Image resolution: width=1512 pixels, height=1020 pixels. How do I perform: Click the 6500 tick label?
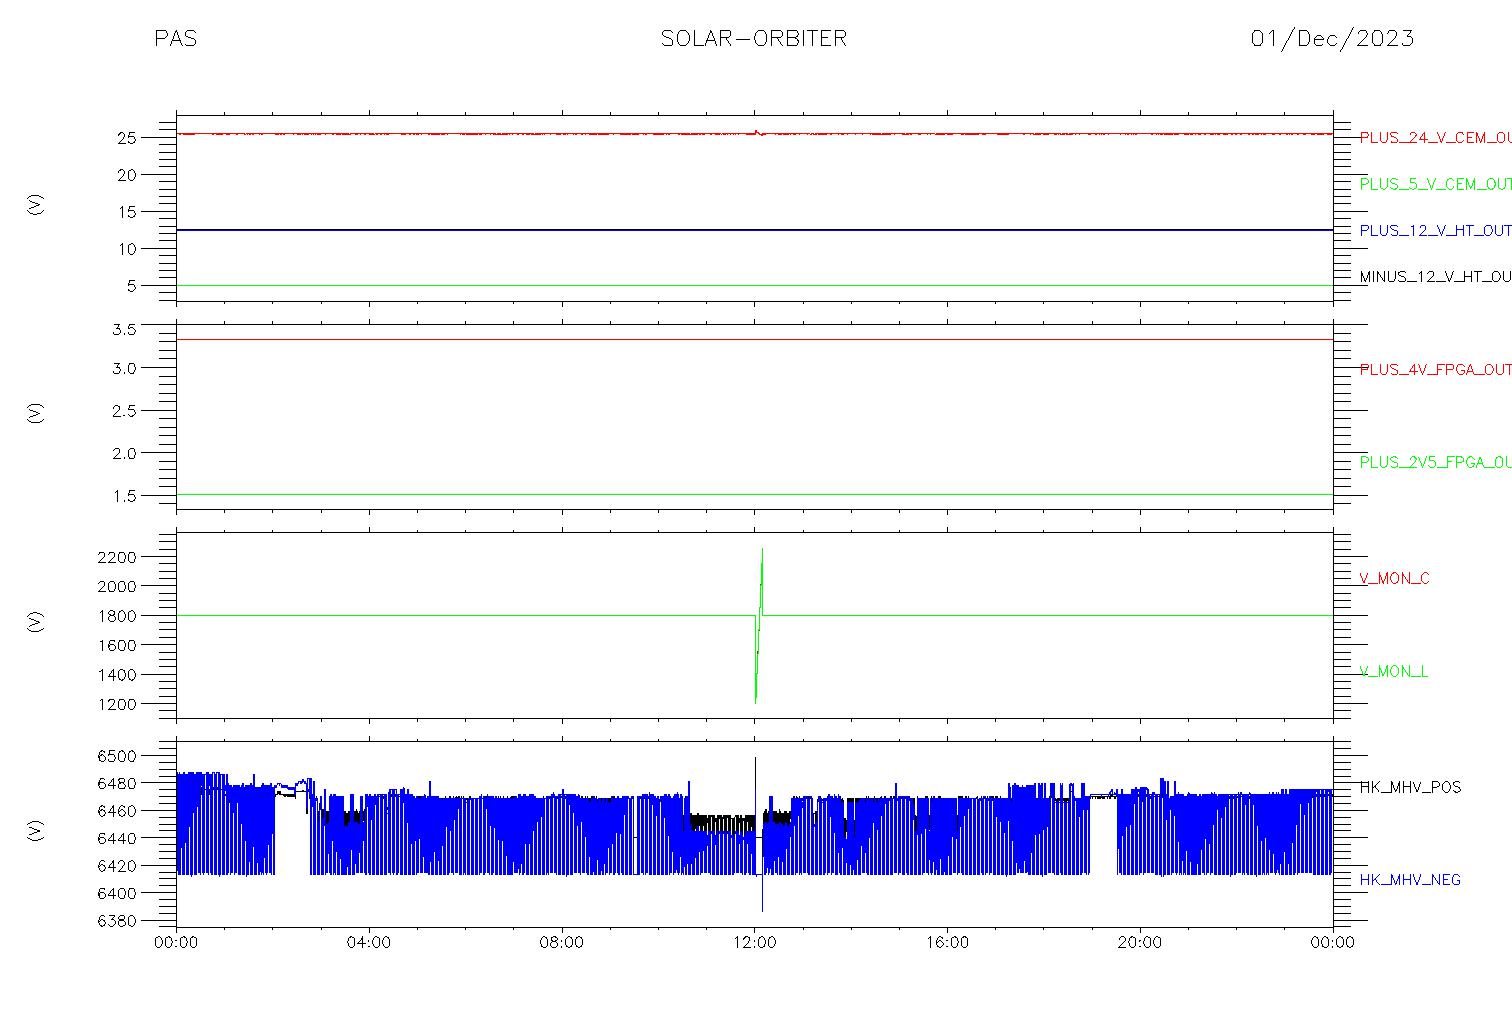[117, 756]
